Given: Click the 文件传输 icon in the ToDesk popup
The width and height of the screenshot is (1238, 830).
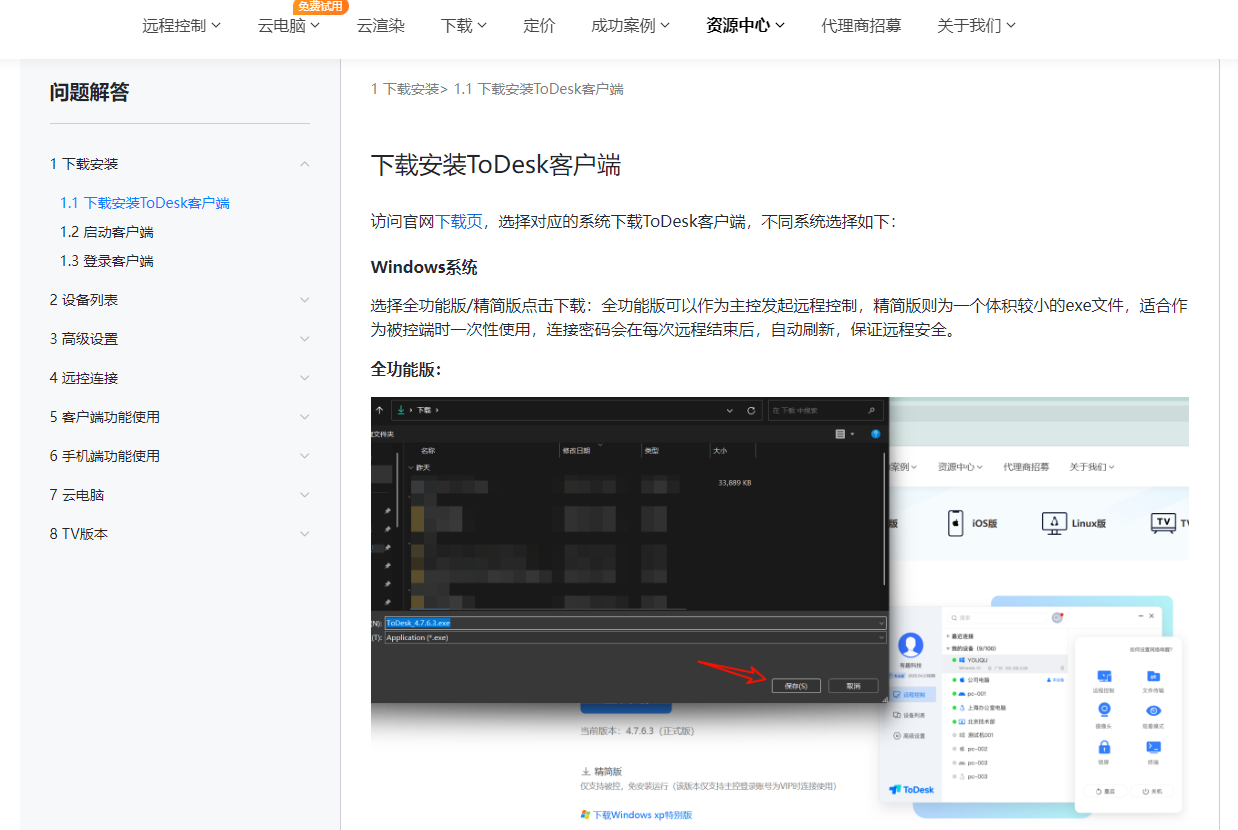Looking at the screenshot, I should [1152, 677].
